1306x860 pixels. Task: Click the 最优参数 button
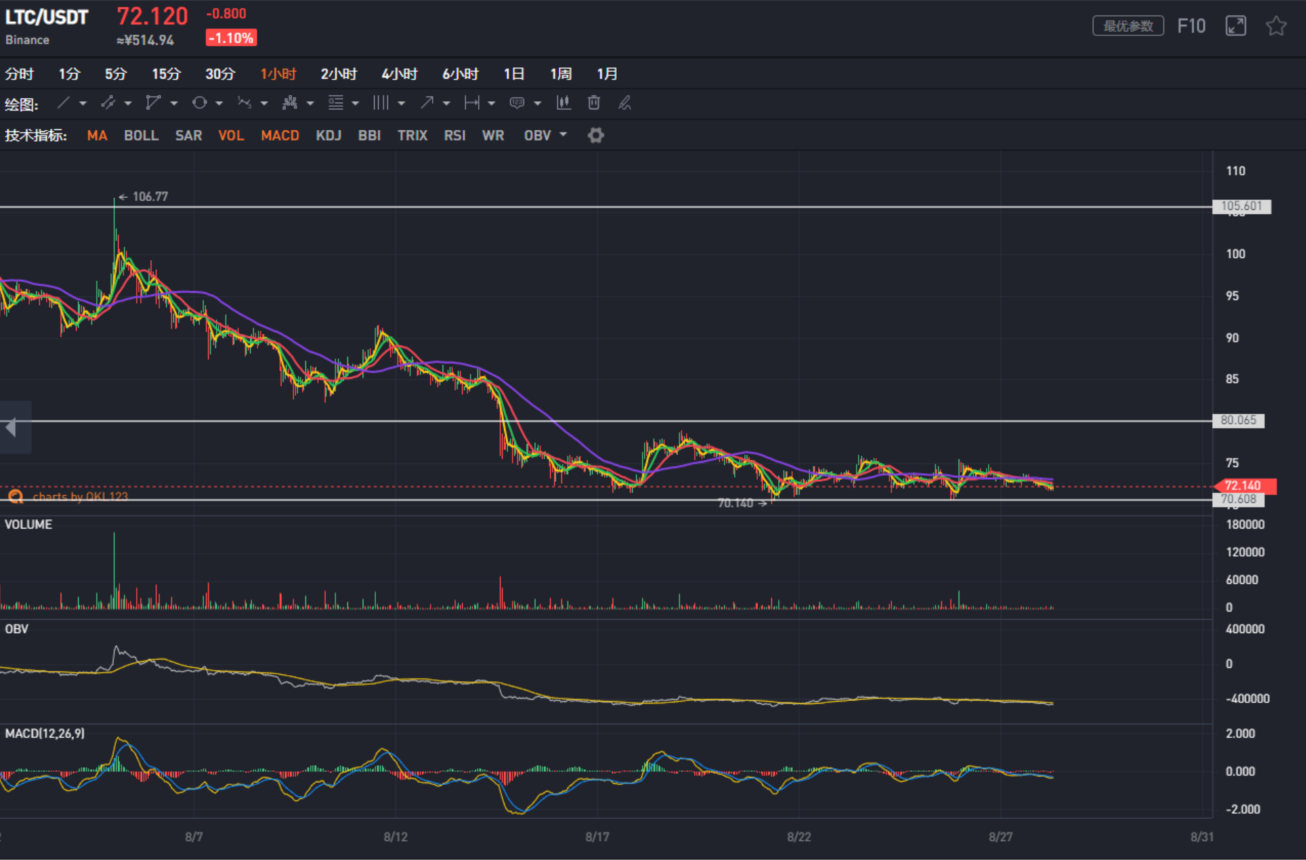[x=1128, y=26]
